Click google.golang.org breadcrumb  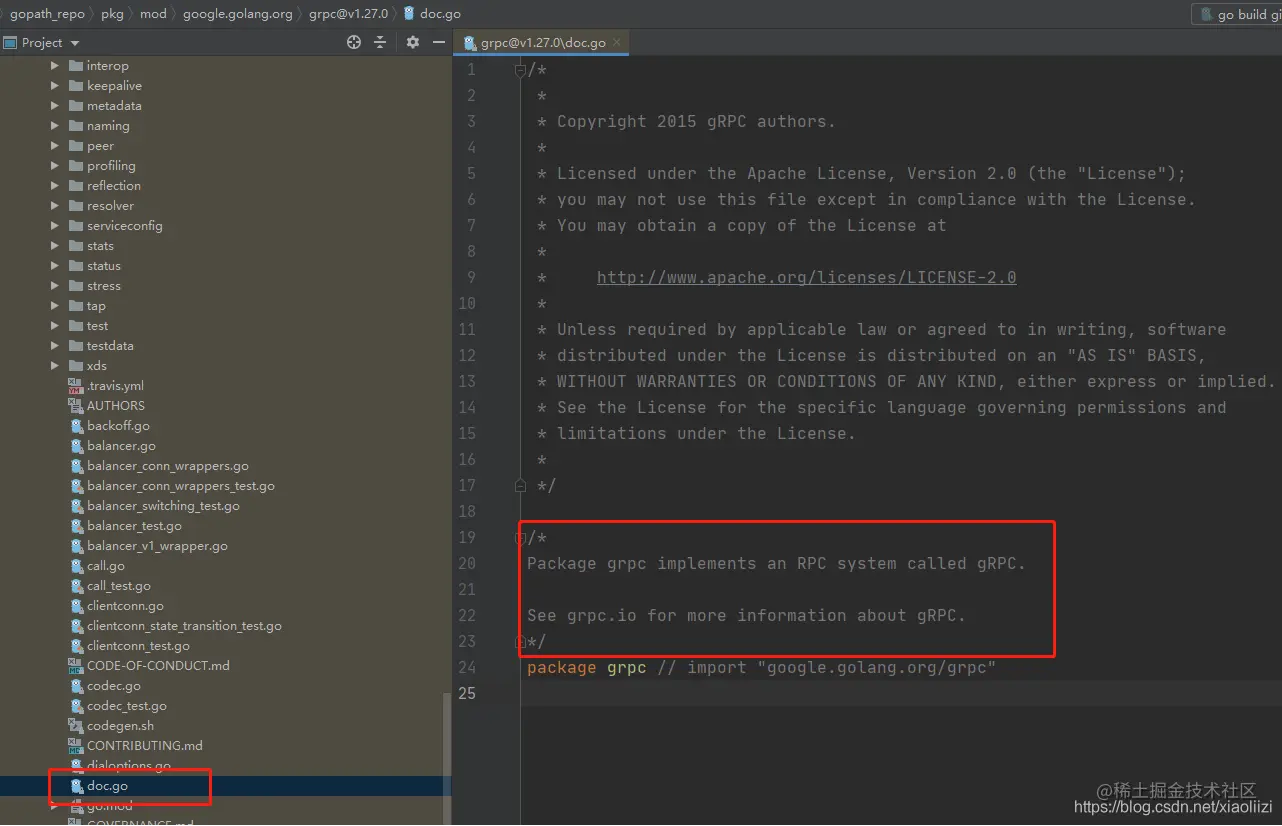click(237, 14)
